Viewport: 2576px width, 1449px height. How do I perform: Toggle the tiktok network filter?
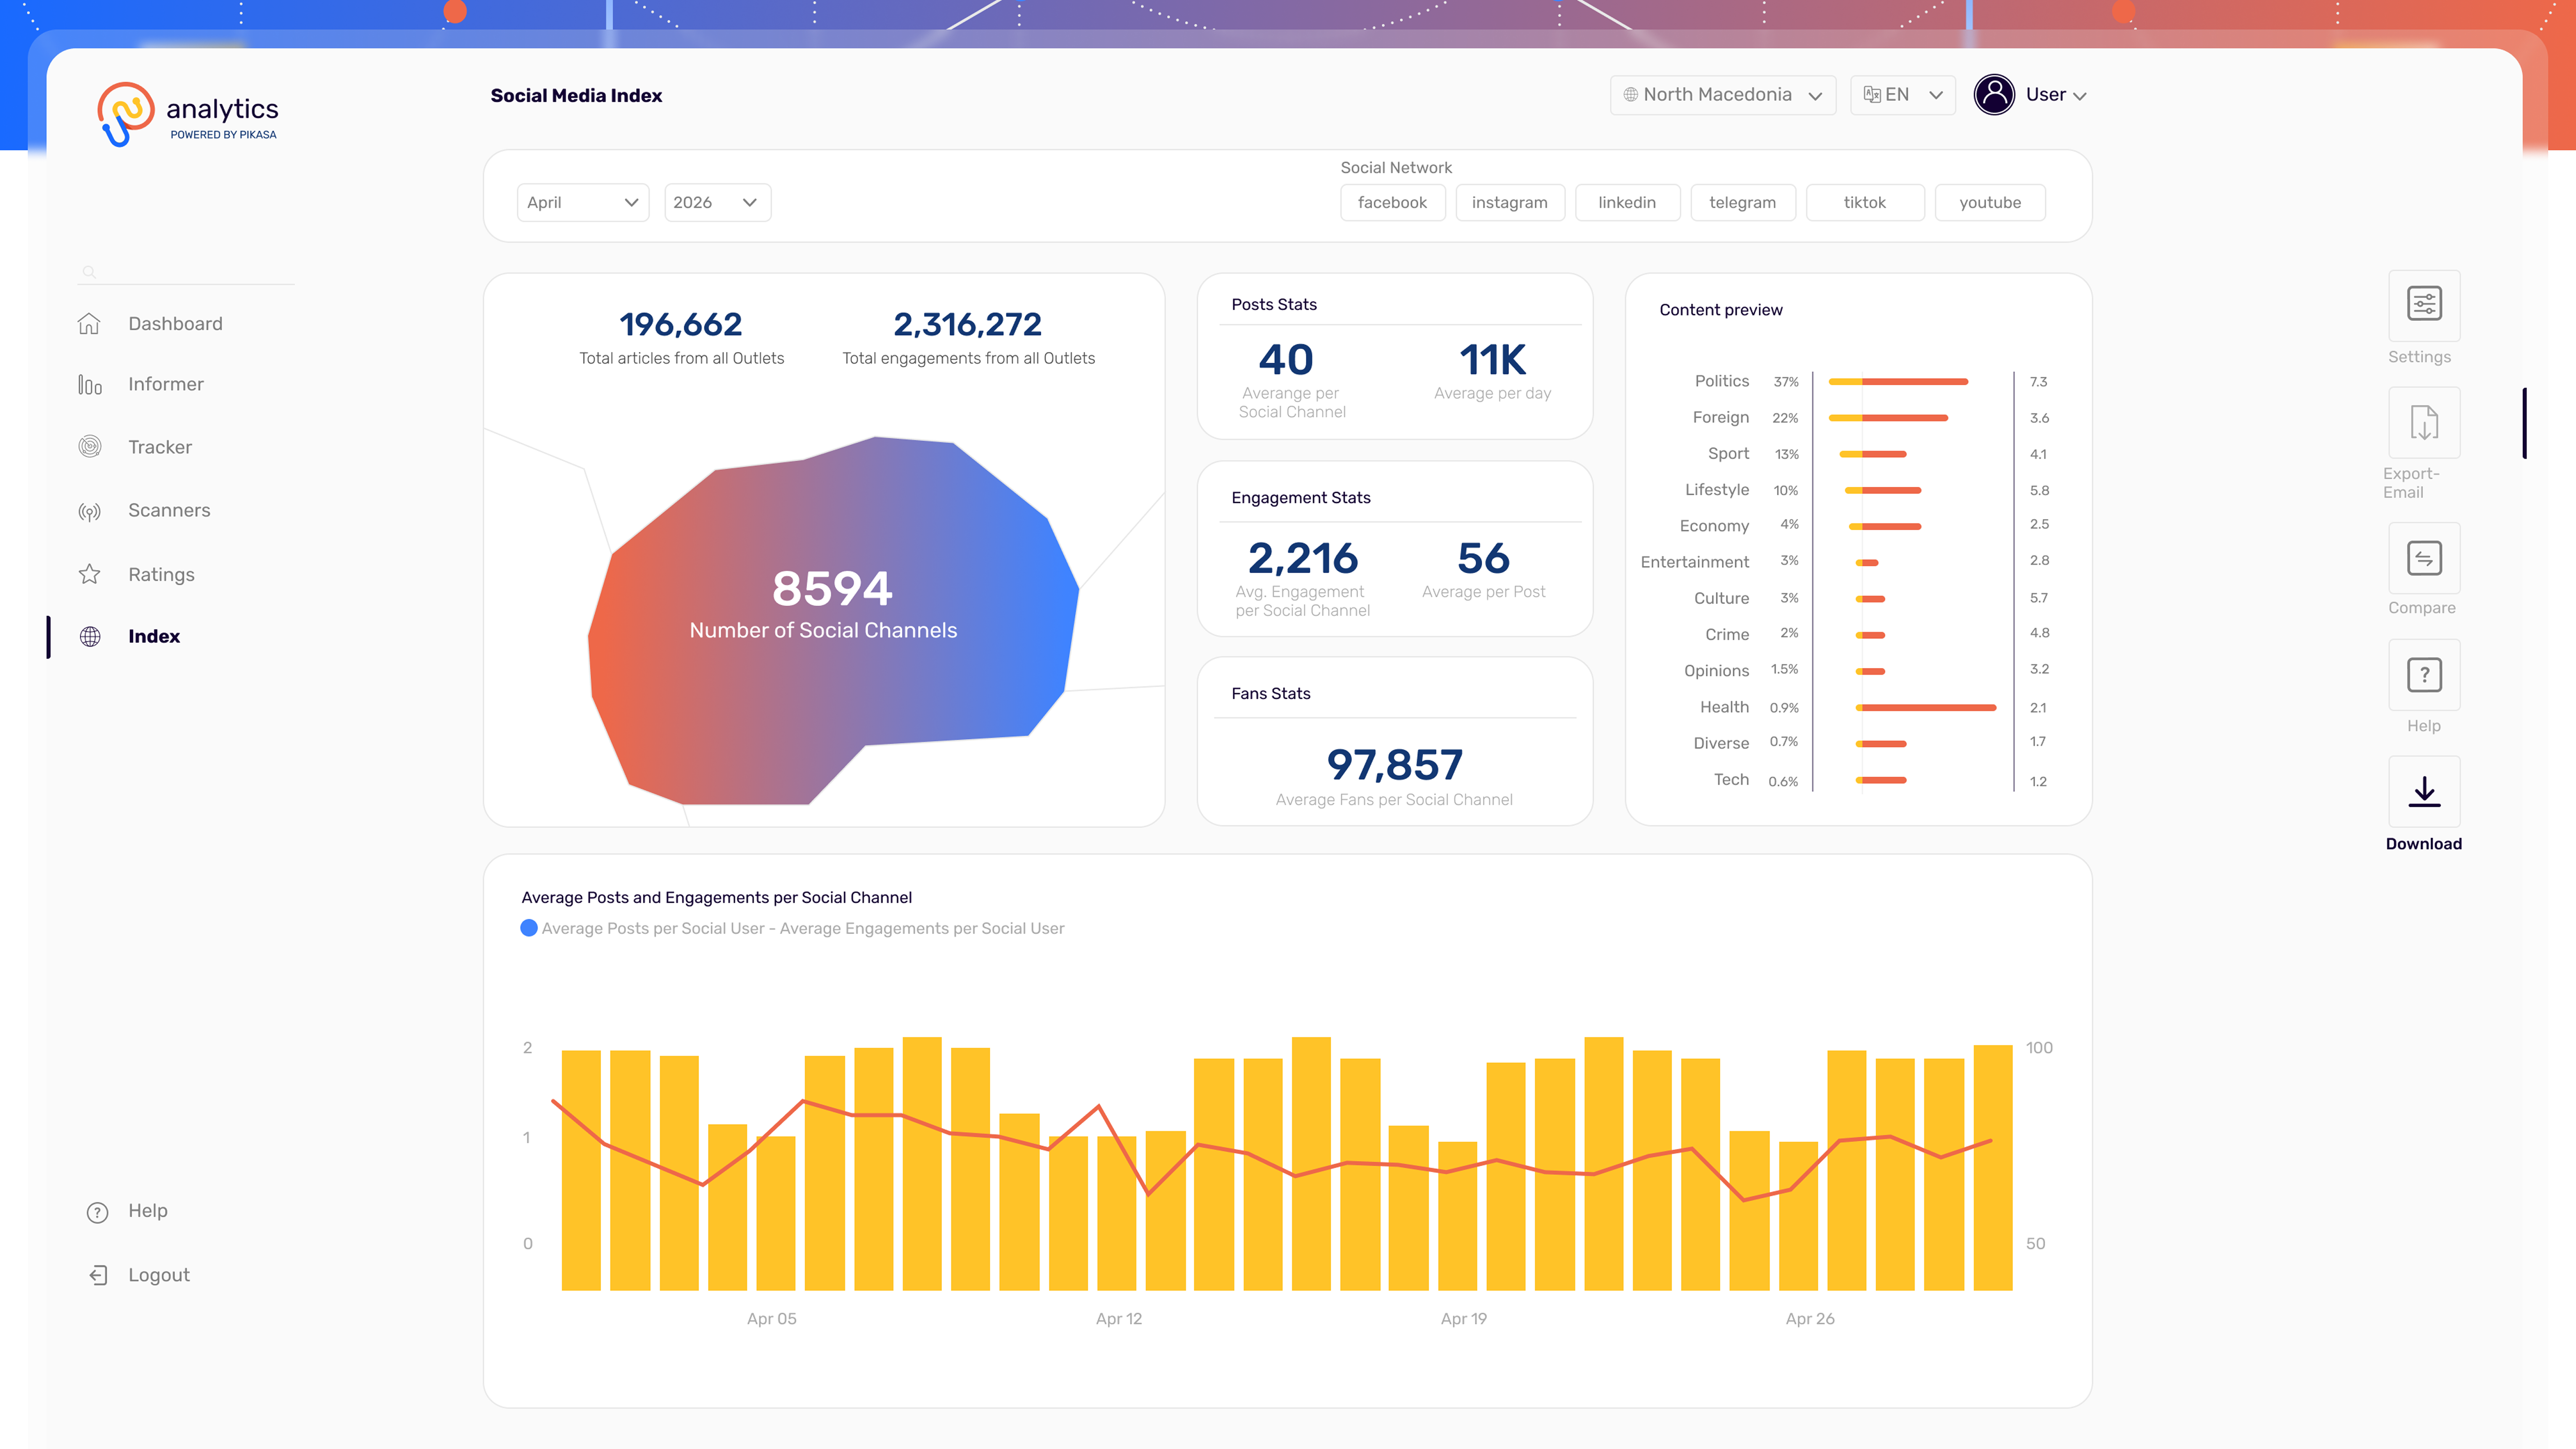(x=1864, y=203)
